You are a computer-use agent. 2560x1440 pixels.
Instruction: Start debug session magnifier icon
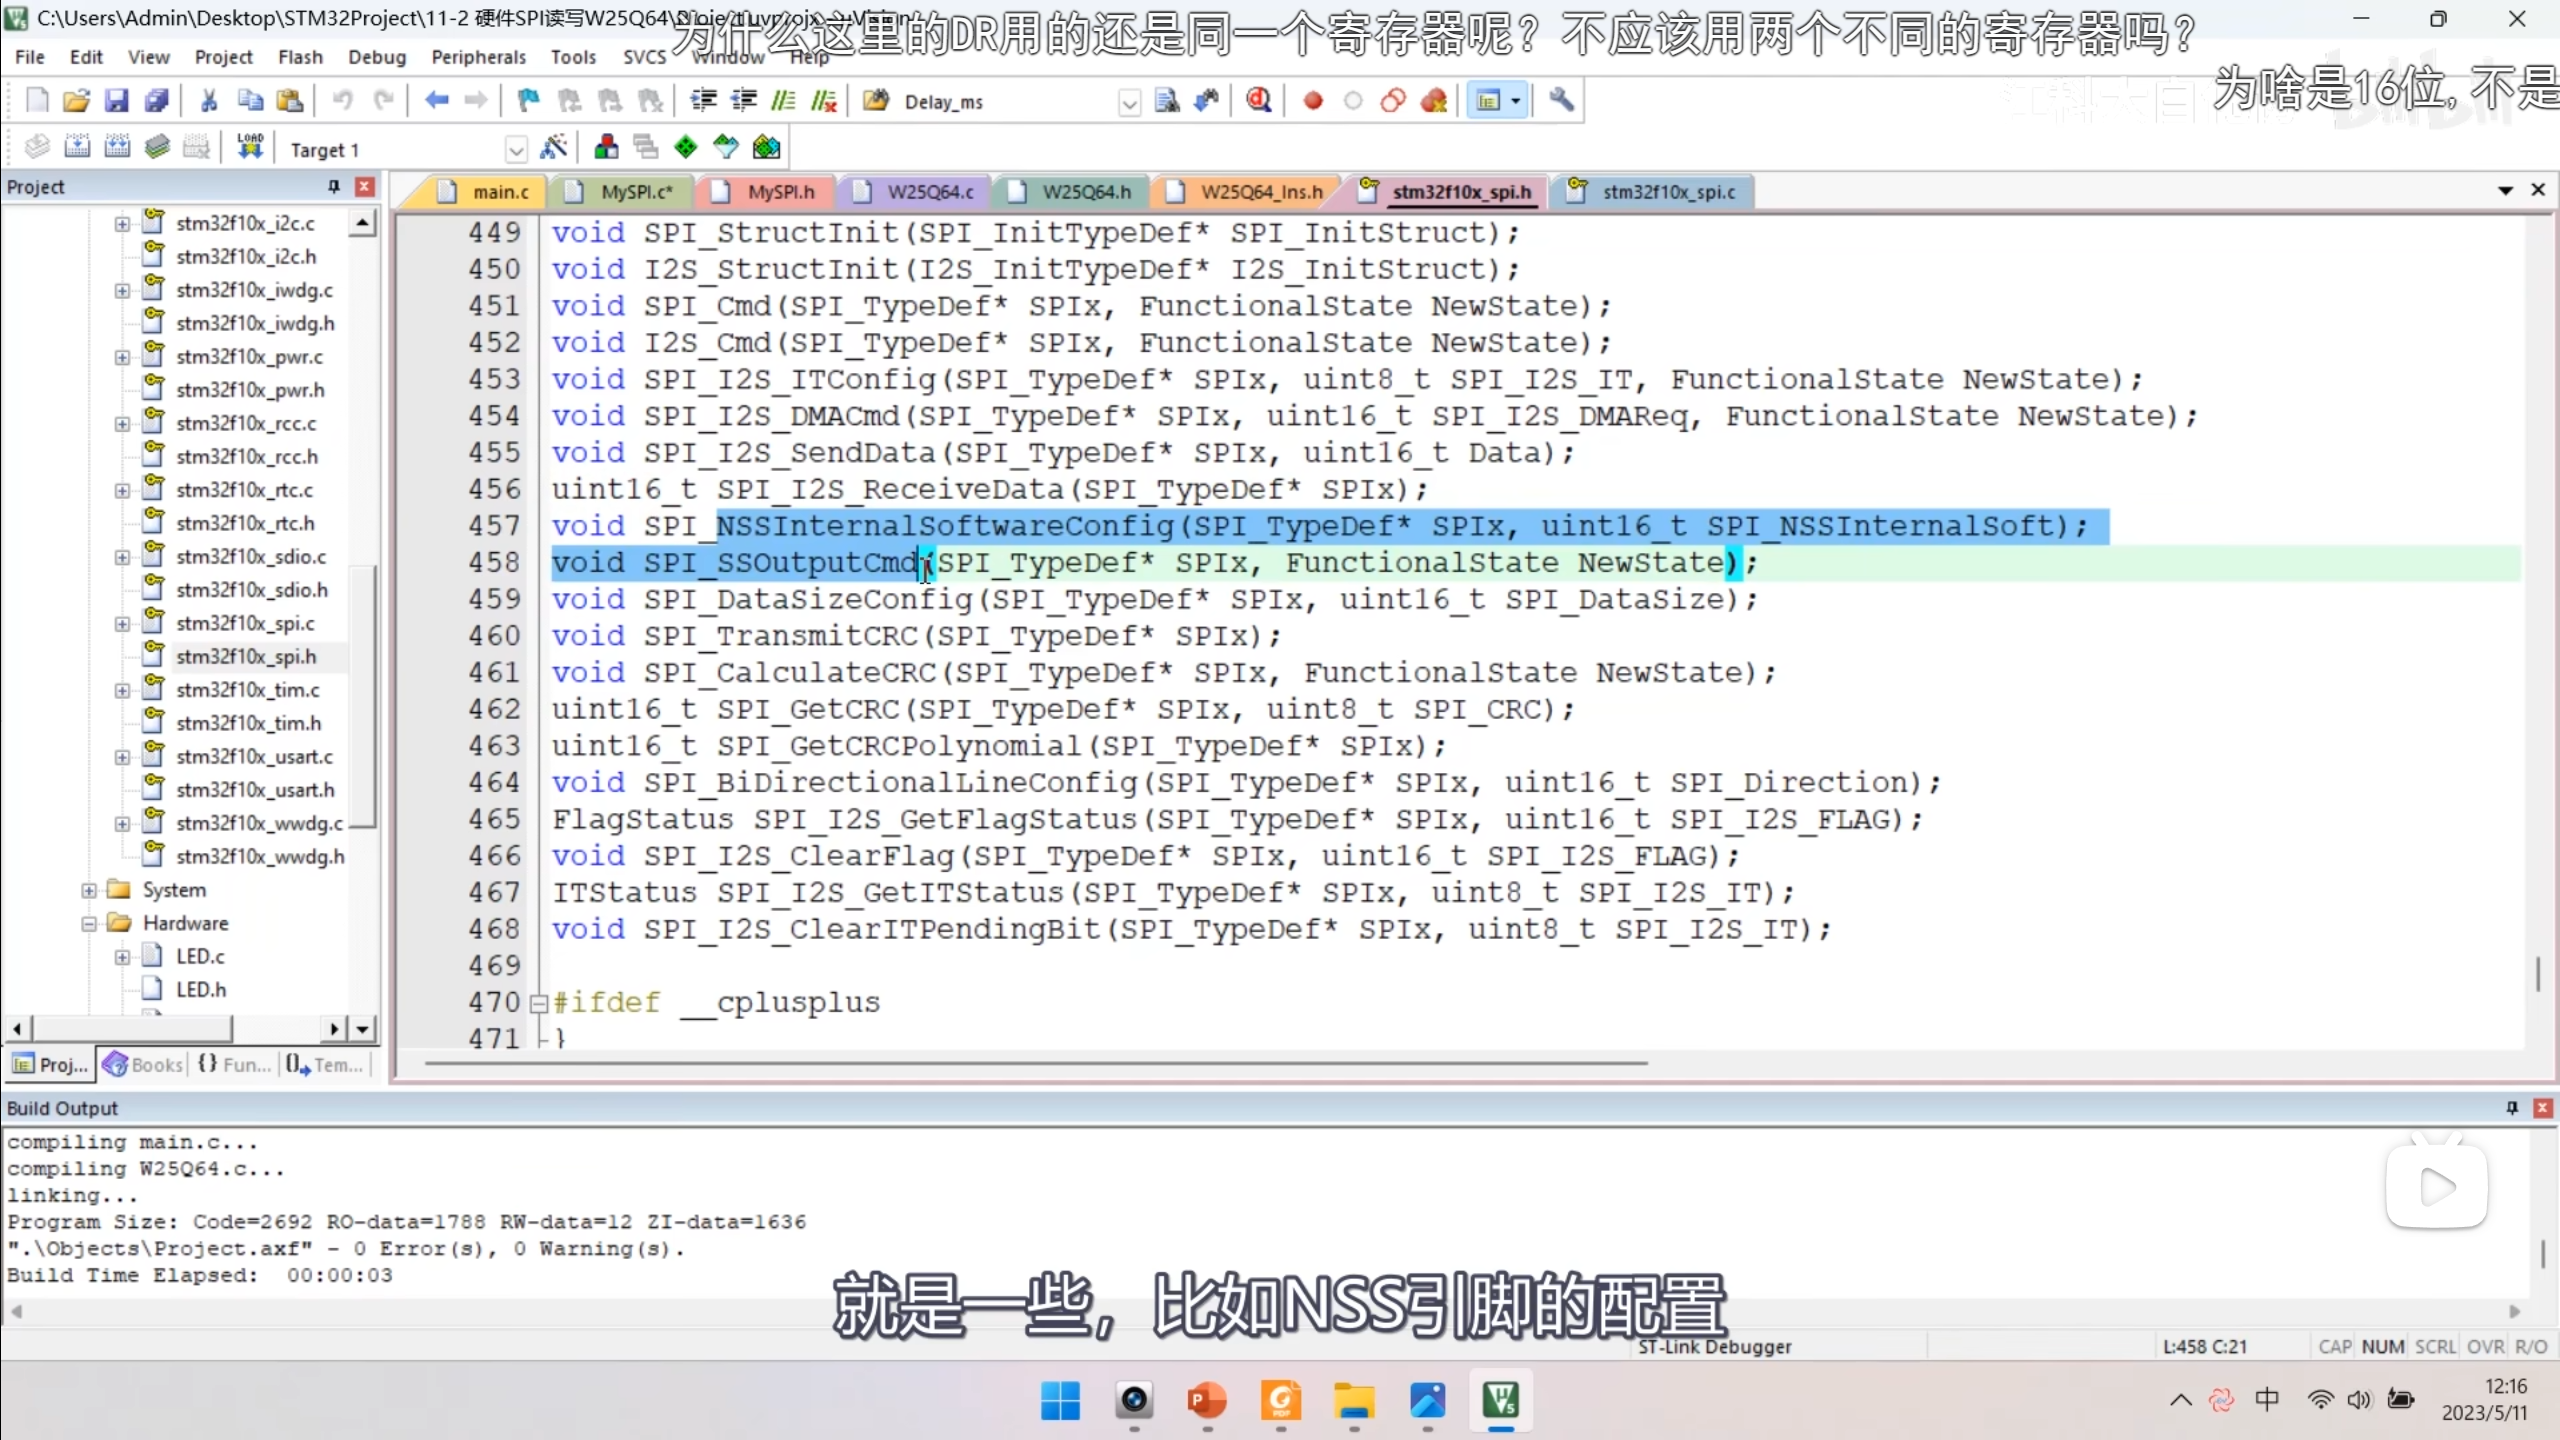(1259, 100)
